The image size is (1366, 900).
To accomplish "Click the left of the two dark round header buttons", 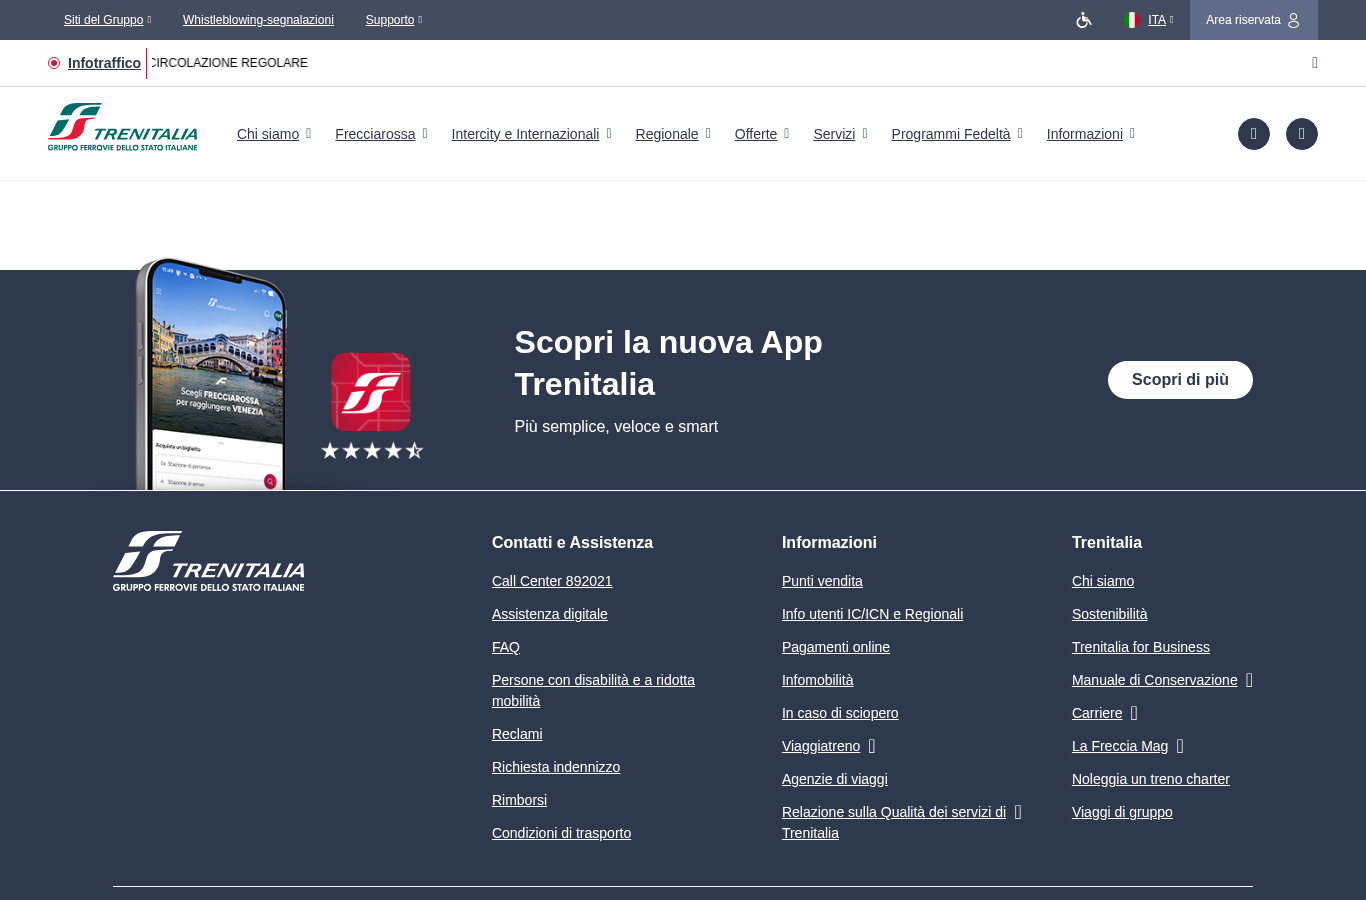I will 1254,134.
